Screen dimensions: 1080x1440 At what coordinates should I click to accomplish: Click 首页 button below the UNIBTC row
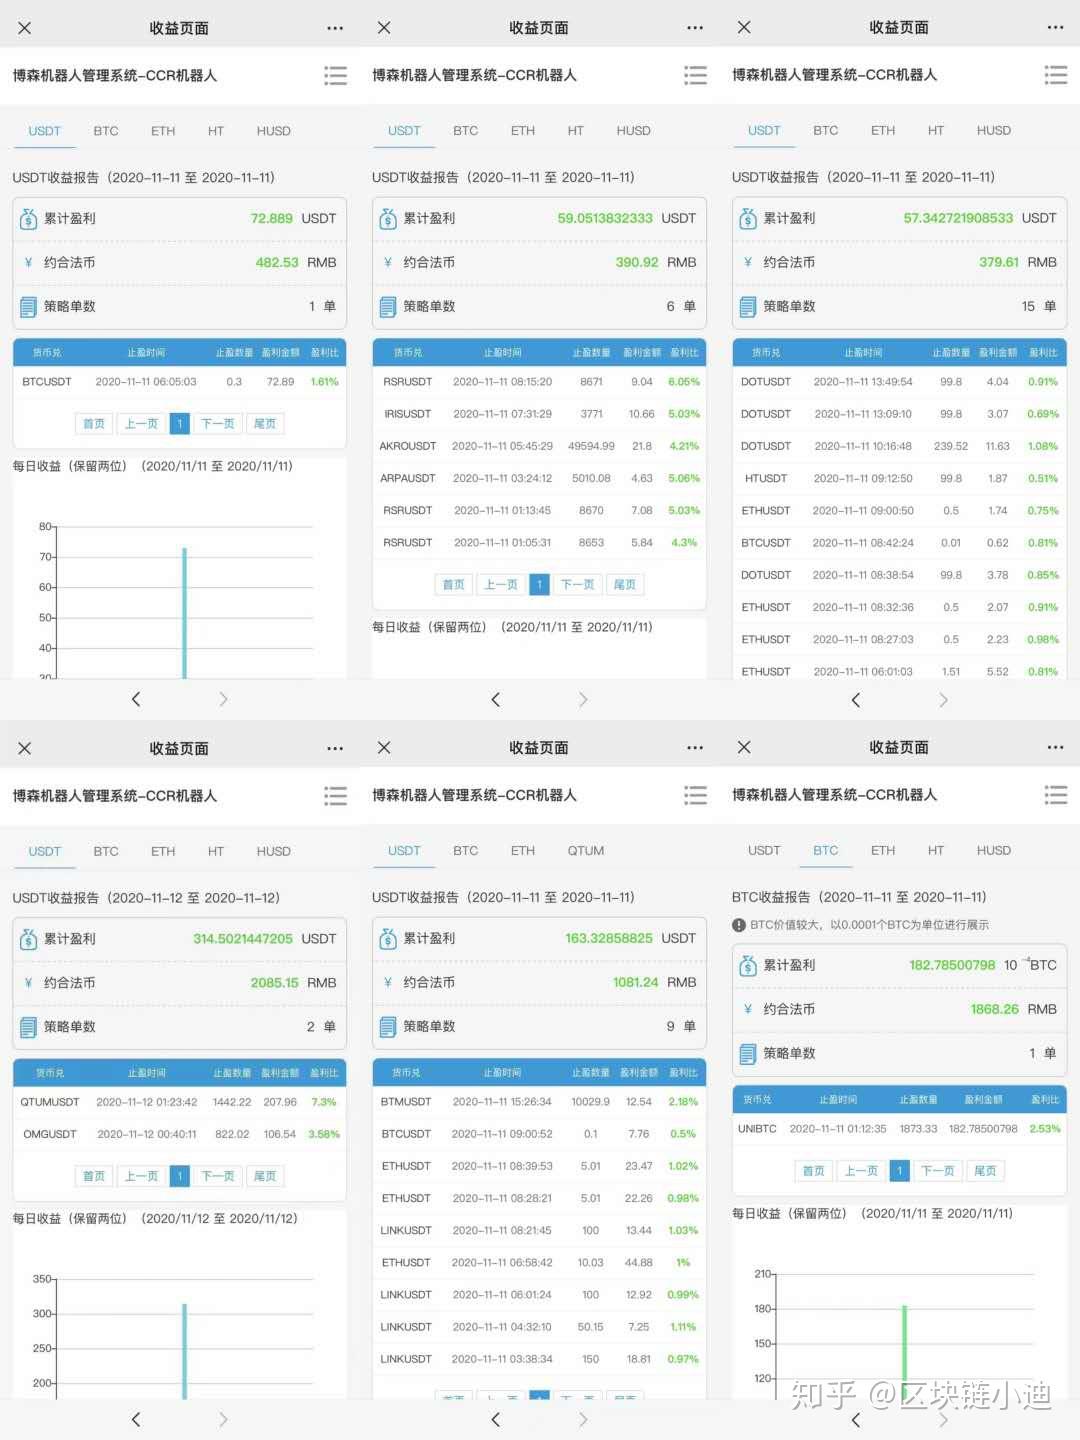813,1171
